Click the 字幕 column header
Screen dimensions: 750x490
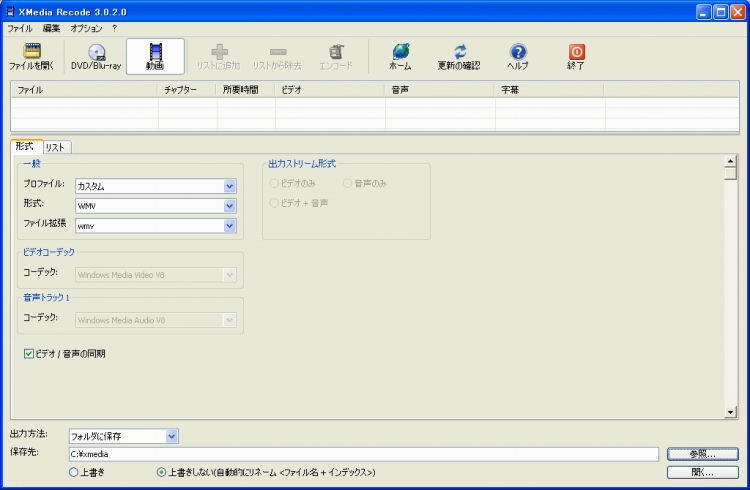(x=550, y=89)
